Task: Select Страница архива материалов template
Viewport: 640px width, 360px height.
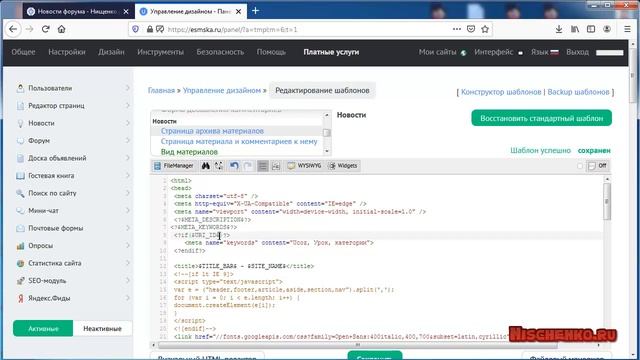Action: coord(212,131)
